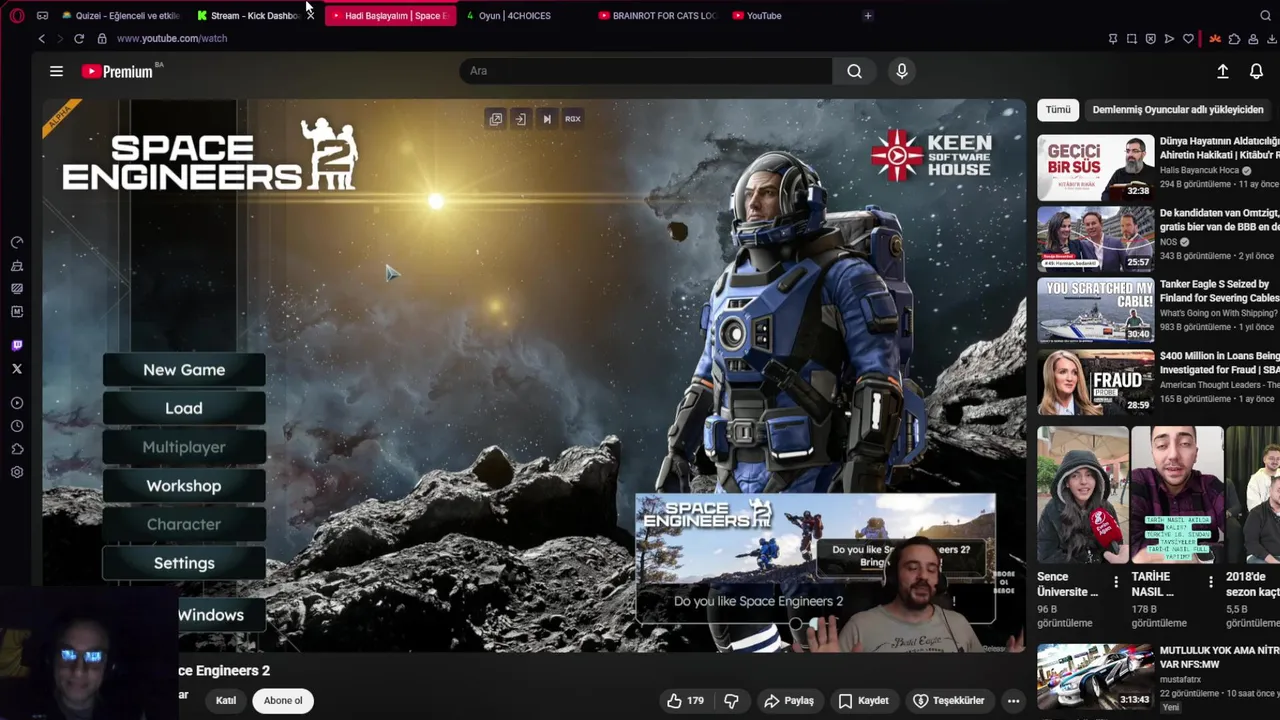Open GEÇİCİ BİR SÜS video thumbnail

coord(1095,168)
